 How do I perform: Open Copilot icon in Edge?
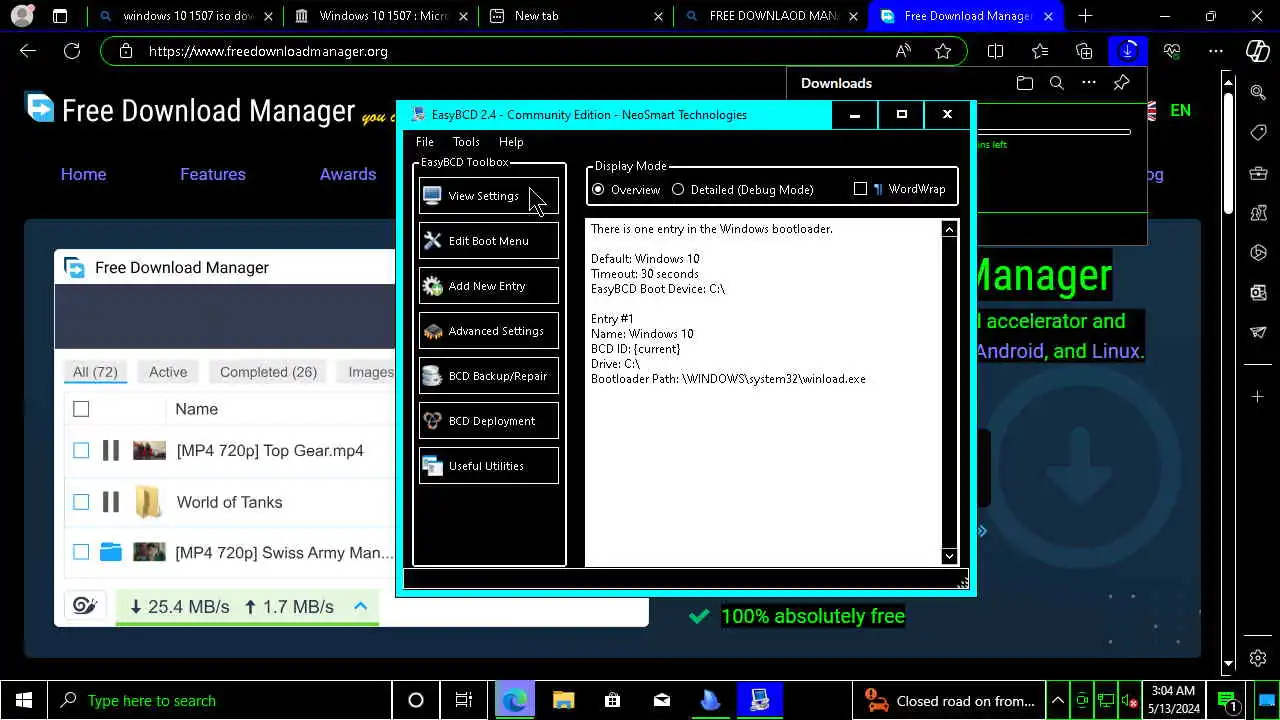point(1258,51)
